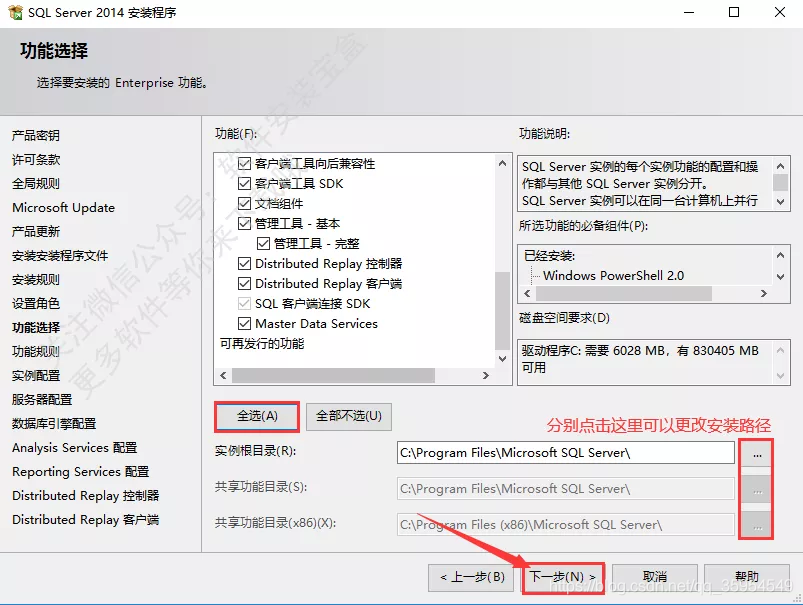Open help with 帮助 button
Screen dimensions: 803x605
tap(747, 577)
